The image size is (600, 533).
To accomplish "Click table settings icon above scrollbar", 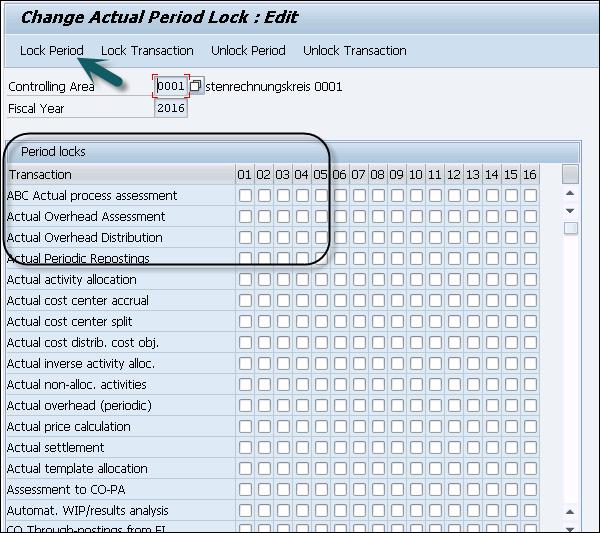I will (x=570, y=174).
